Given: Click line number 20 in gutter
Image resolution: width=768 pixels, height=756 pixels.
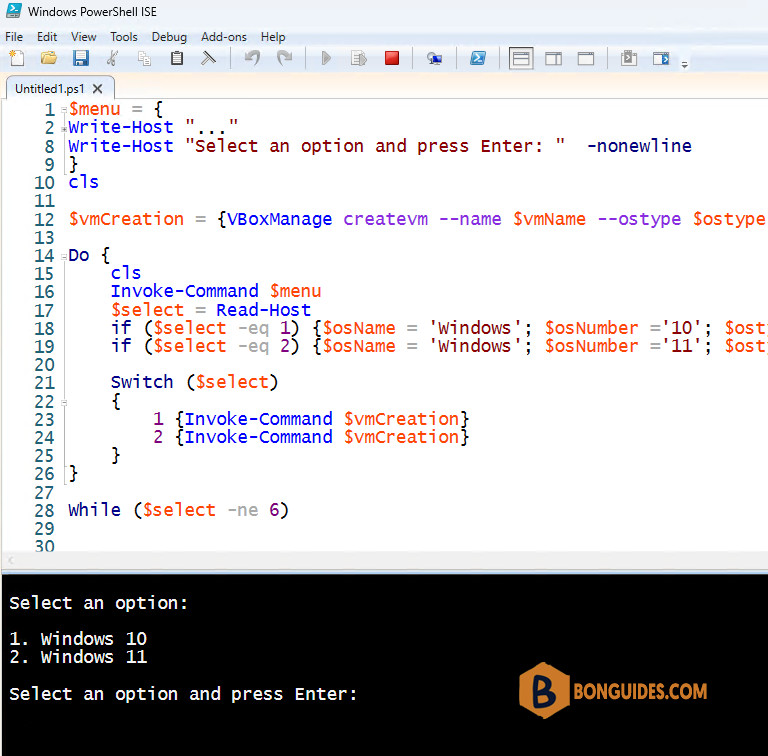Looking at the screenshot, I should pyautogui.click(x=44, y=365).
